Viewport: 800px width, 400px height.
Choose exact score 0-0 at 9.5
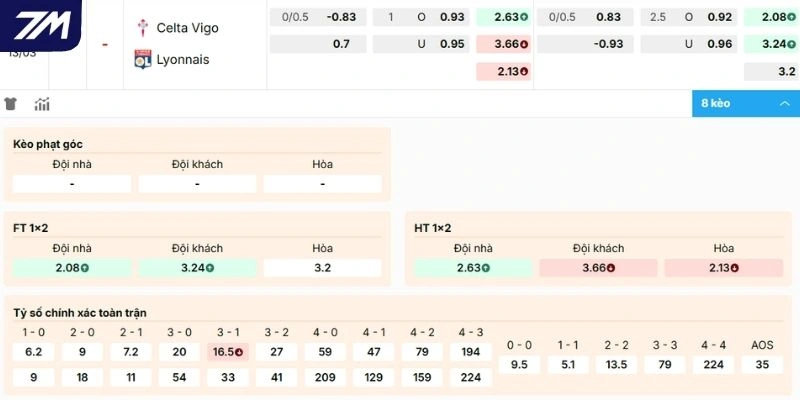pyautogui.click(x=519, y=365)
